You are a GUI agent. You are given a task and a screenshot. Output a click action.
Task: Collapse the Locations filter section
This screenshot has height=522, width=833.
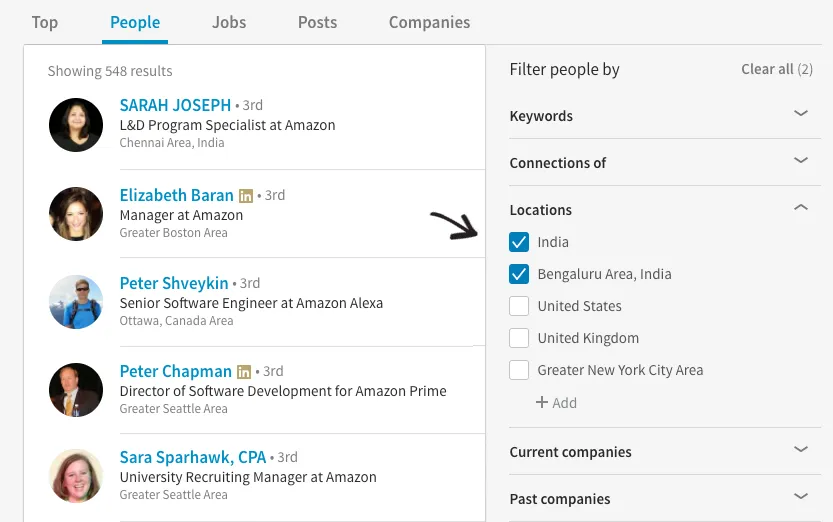pyautogui.click(x=801, y=207)
